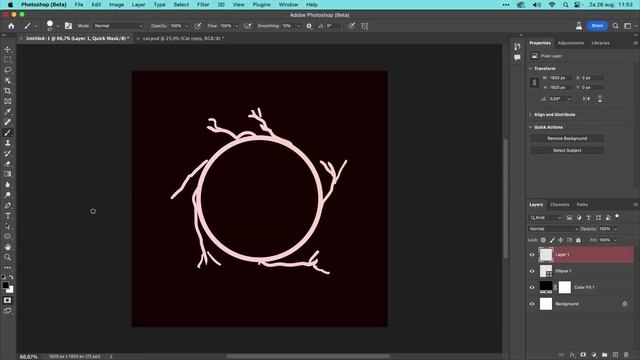This screenshot has height=360, width=640.
Task: Open the Filter menu
Action: pyautogui.click(x=203, y=4)
